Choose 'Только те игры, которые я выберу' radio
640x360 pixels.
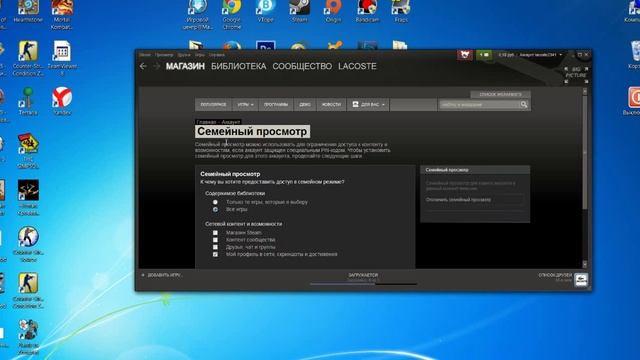[x=215, y=202]
